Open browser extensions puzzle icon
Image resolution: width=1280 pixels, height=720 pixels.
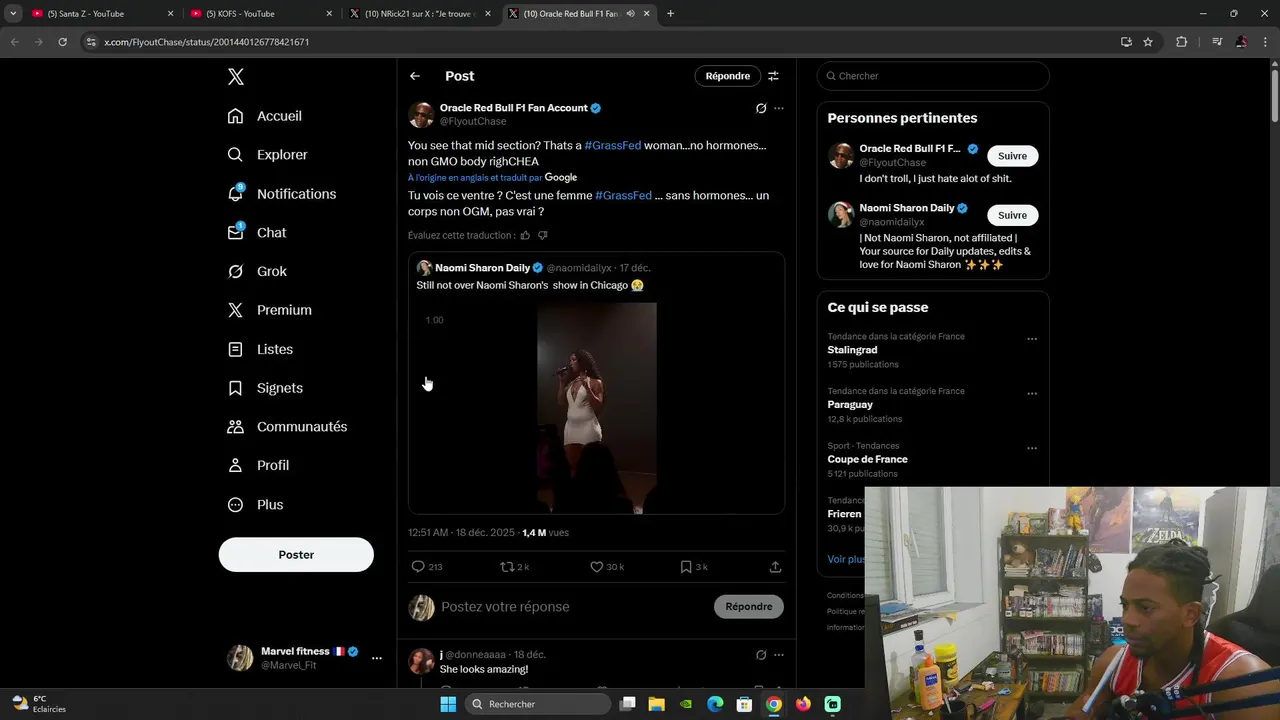[x=1181, y=42]
